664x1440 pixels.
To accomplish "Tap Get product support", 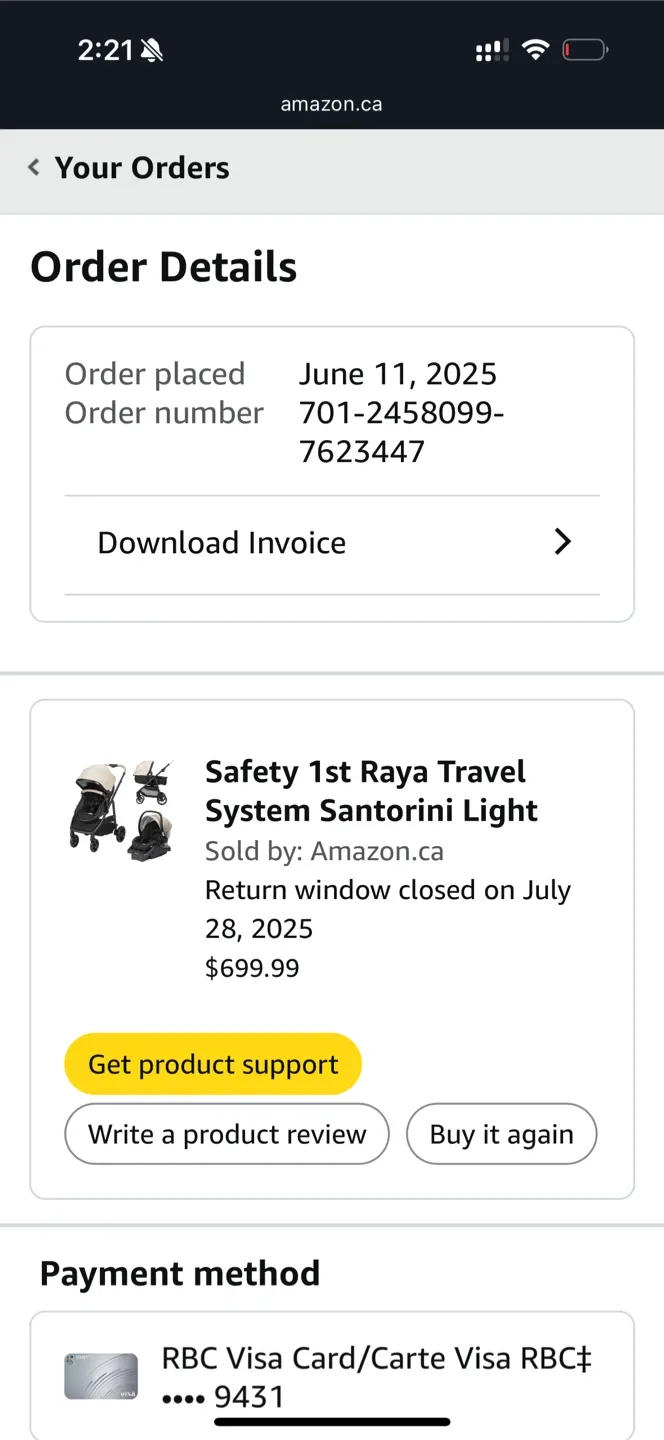I will 213,1063.
